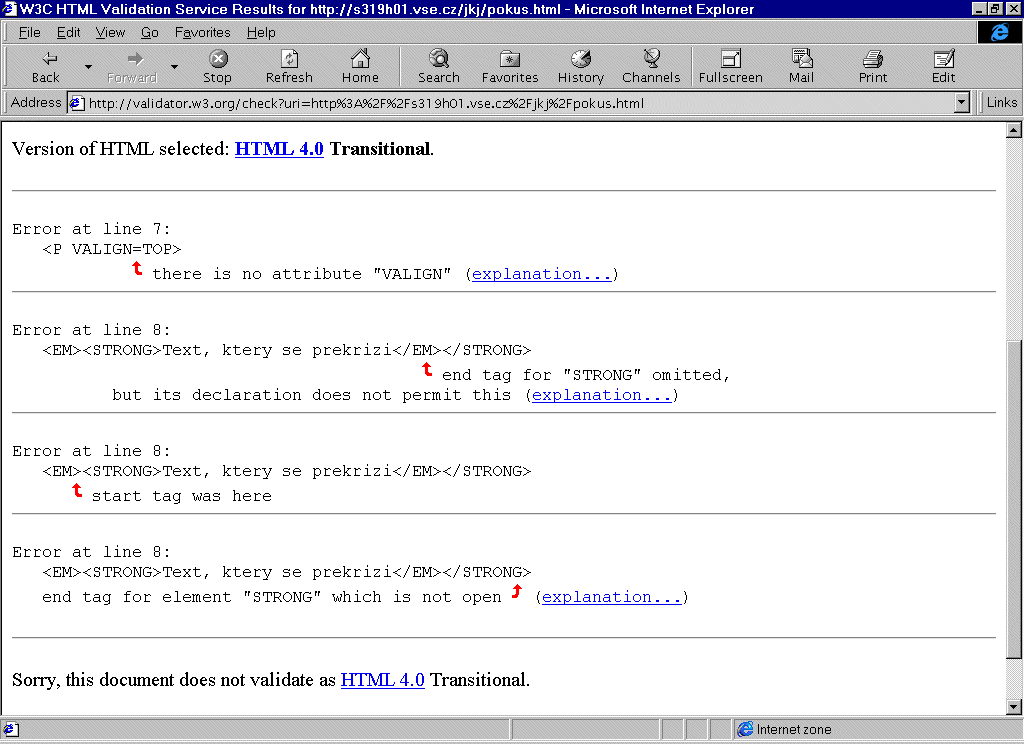Open explanation link for VALIGN attribute error
The image size is (1024, 744).
(x=541, y=274)
